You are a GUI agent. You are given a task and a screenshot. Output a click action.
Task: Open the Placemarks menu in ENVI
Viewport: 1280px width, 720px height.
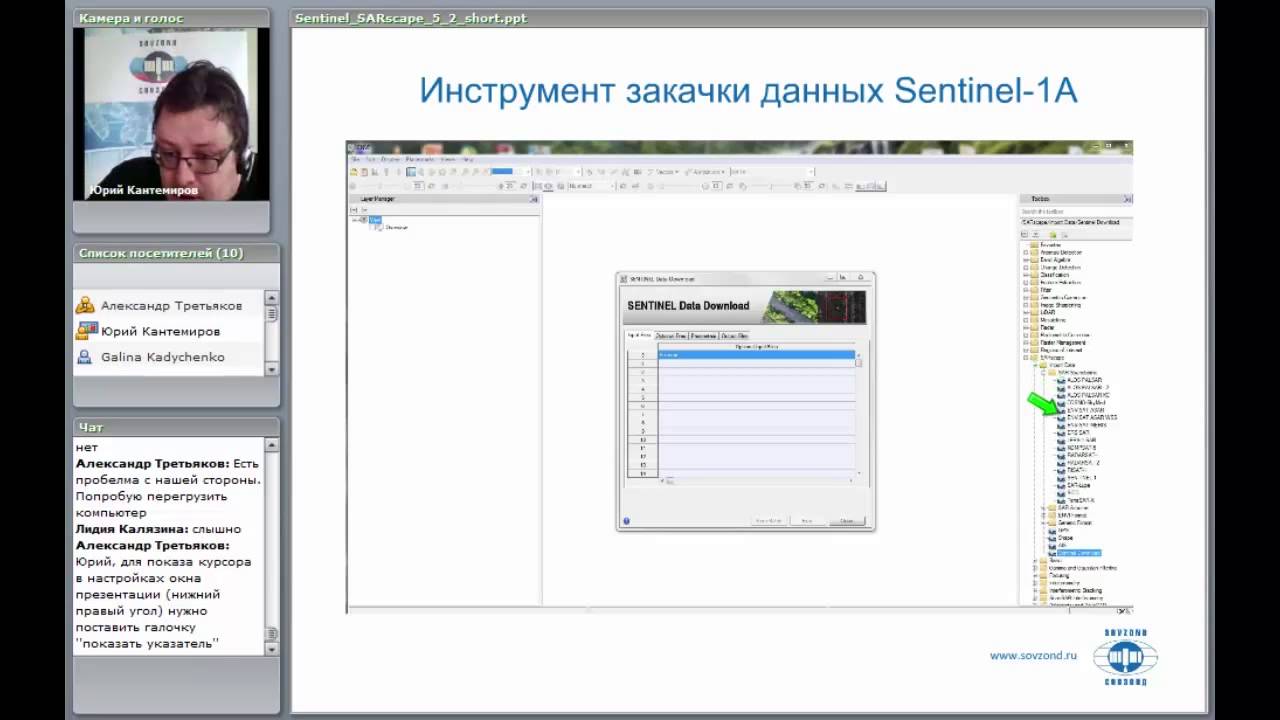[419, 159]
